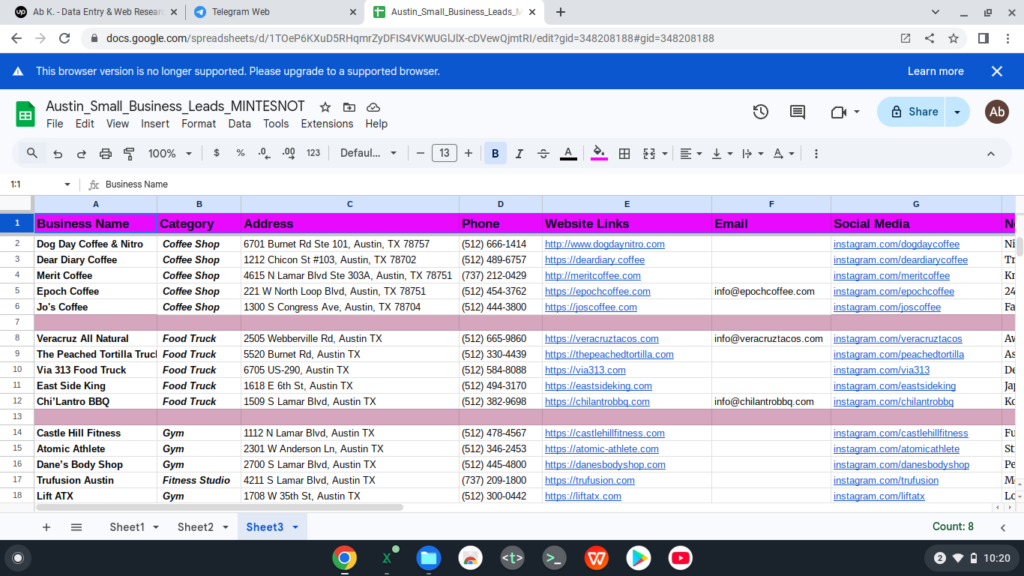
Task: Expand the Share options arrow
Action: click(x=958, y=112)
